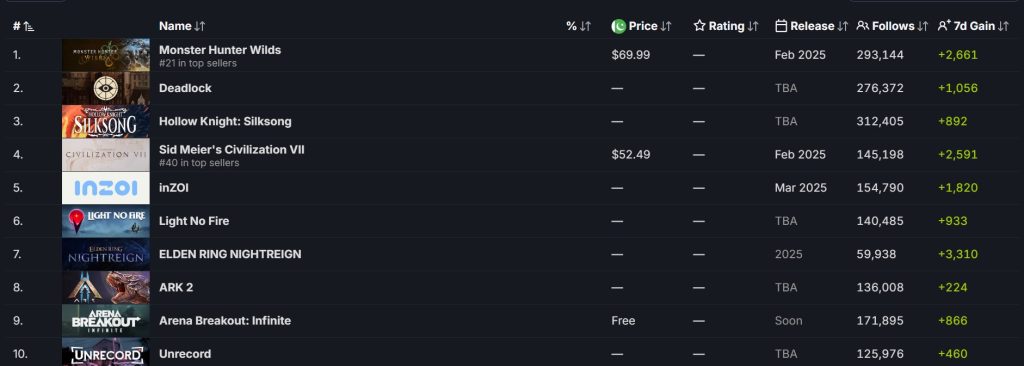Open Monster Hunter Wilds game link
This screenshot has width=1024, height=366.
(220, 50)
